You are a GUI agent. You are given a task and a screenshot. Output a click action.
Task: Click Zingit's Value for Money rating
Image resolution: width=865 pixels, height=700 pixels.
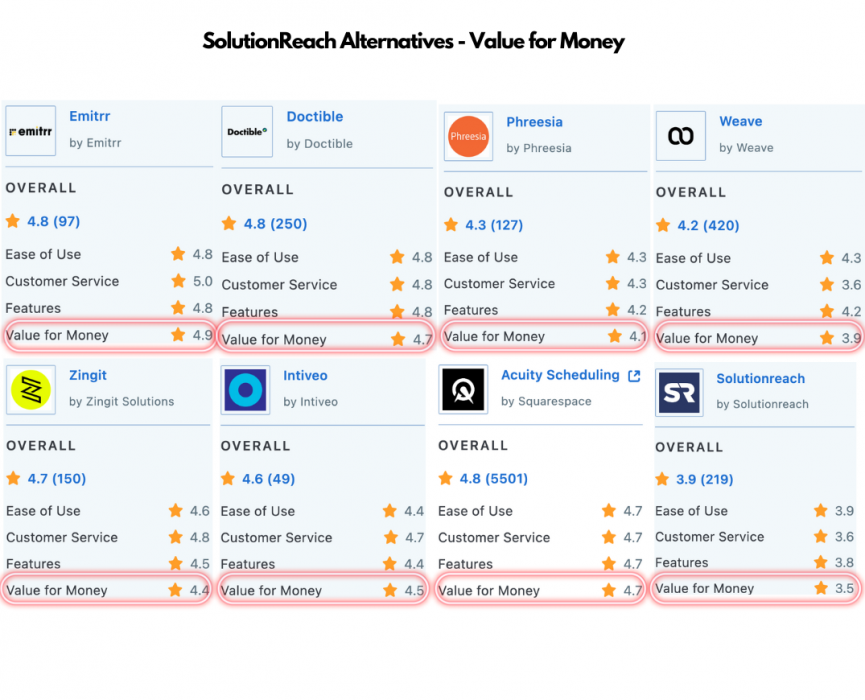pos(200,590)
